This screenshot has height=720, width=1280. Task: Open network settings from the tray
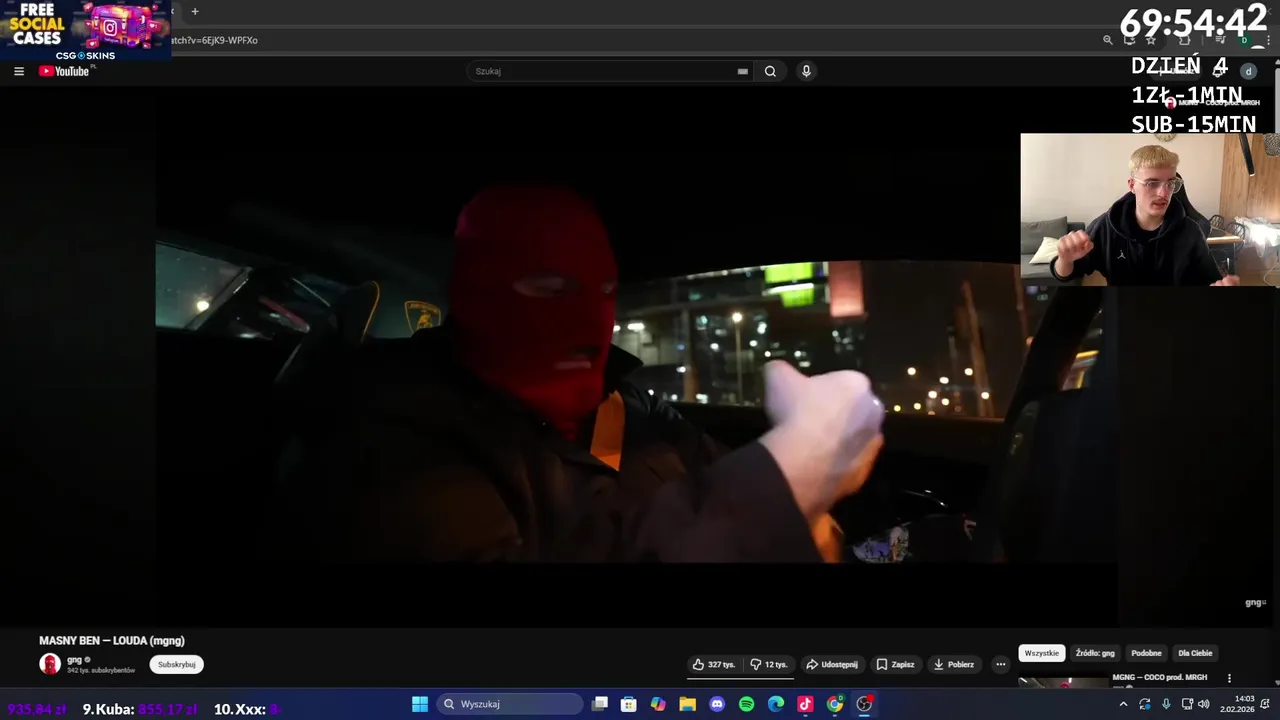click(x=1186, y=704)
